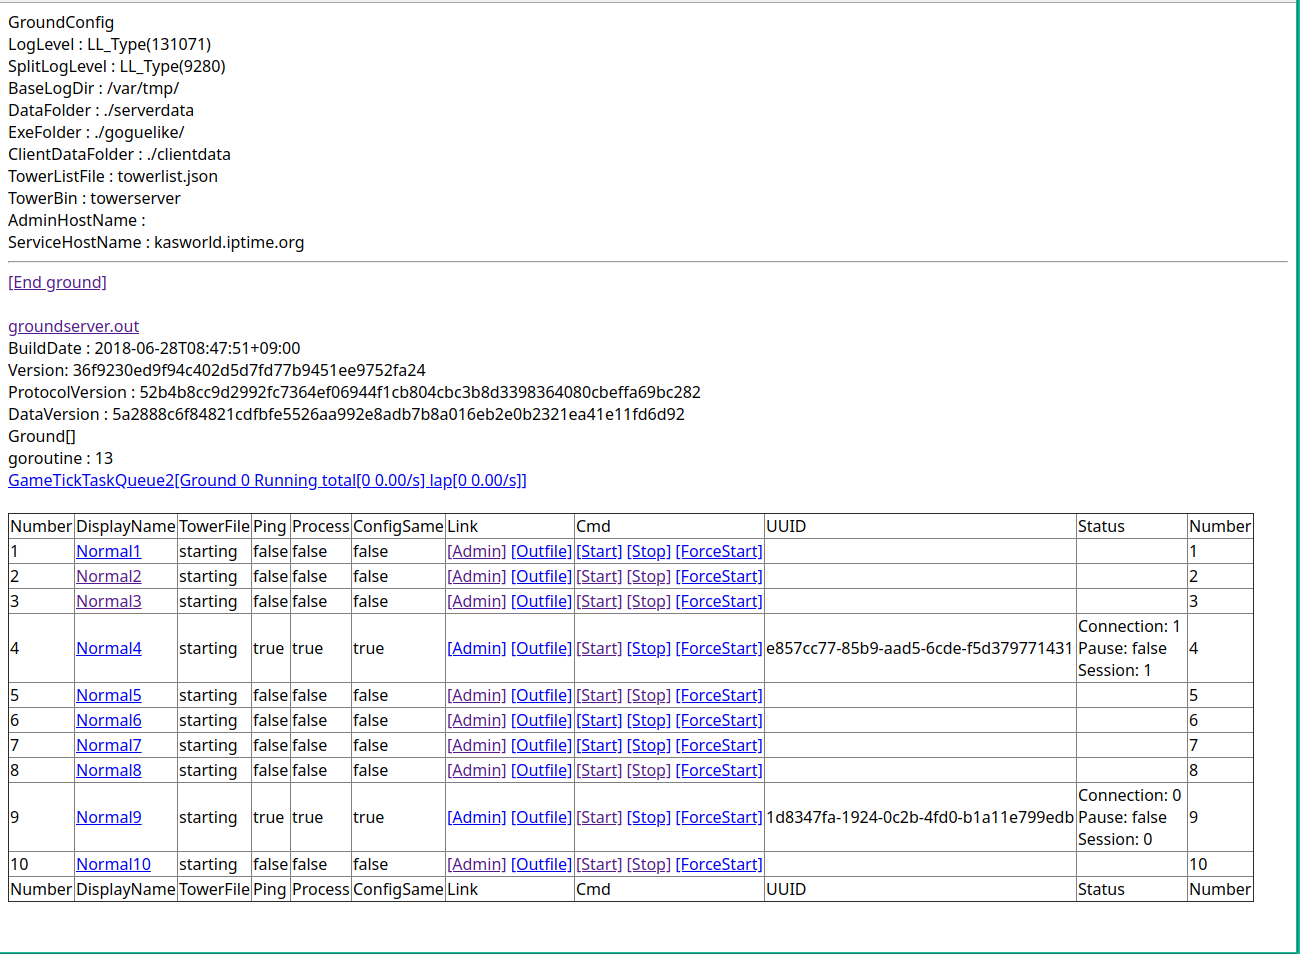Open Outfile link for Normal9

tap(541, 817)
